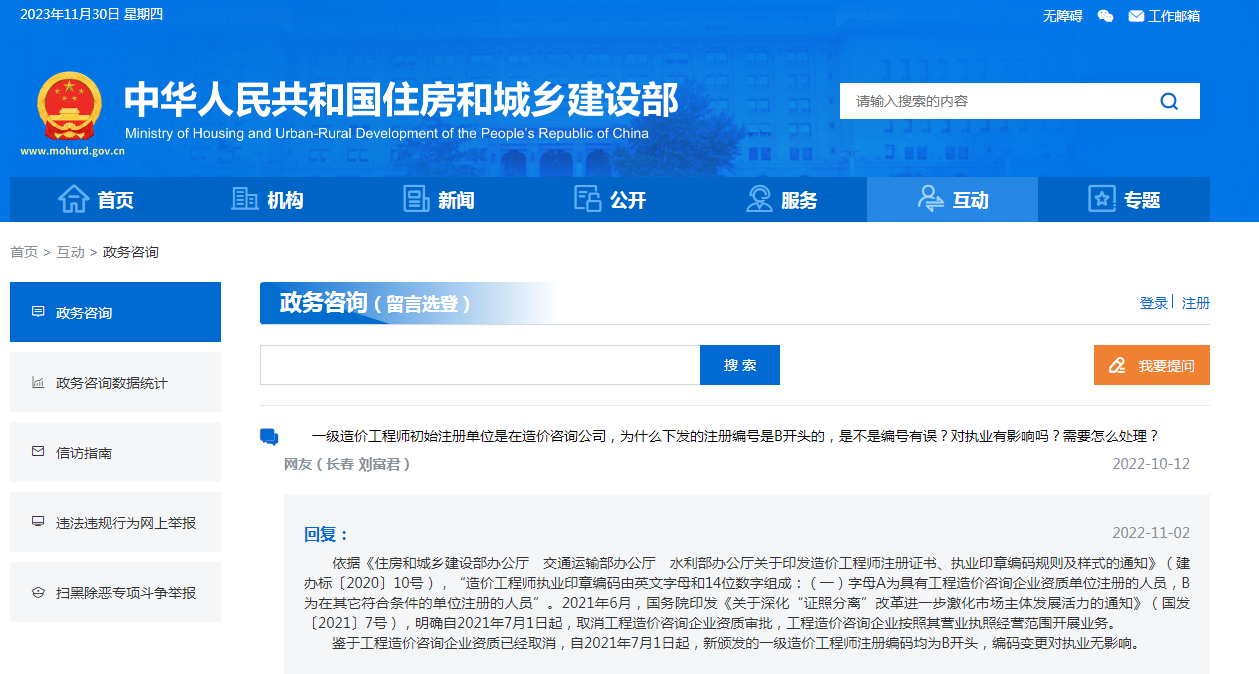Click the envelope icon beside 工作邮箱
Viewport: 1259px width, 674px height.
(1136, 16)
